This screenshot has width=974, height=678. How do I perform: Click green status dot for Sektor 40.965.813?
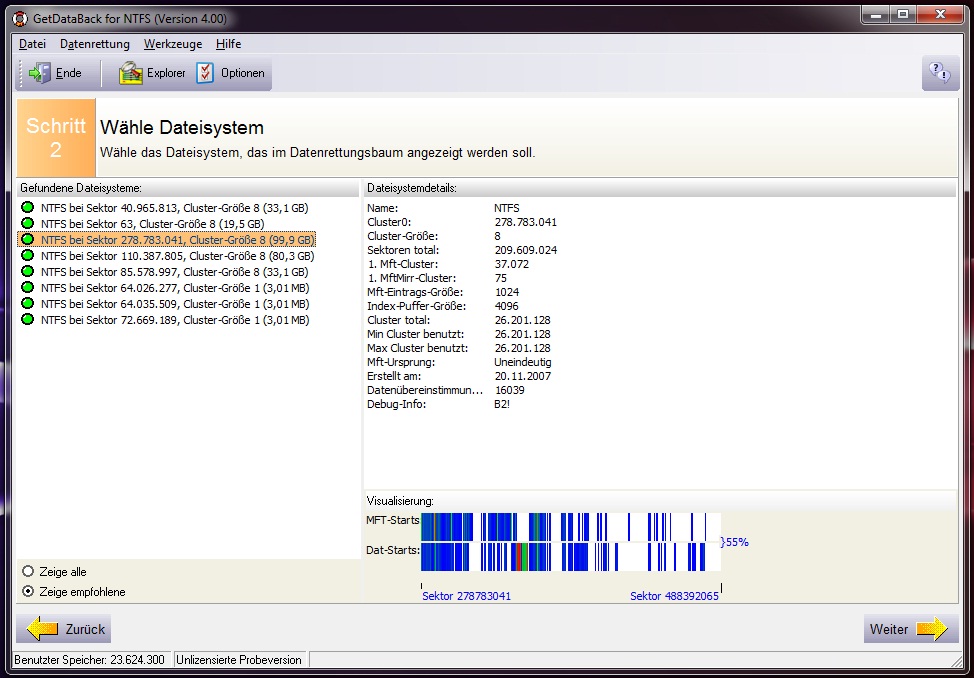[27, 207]
